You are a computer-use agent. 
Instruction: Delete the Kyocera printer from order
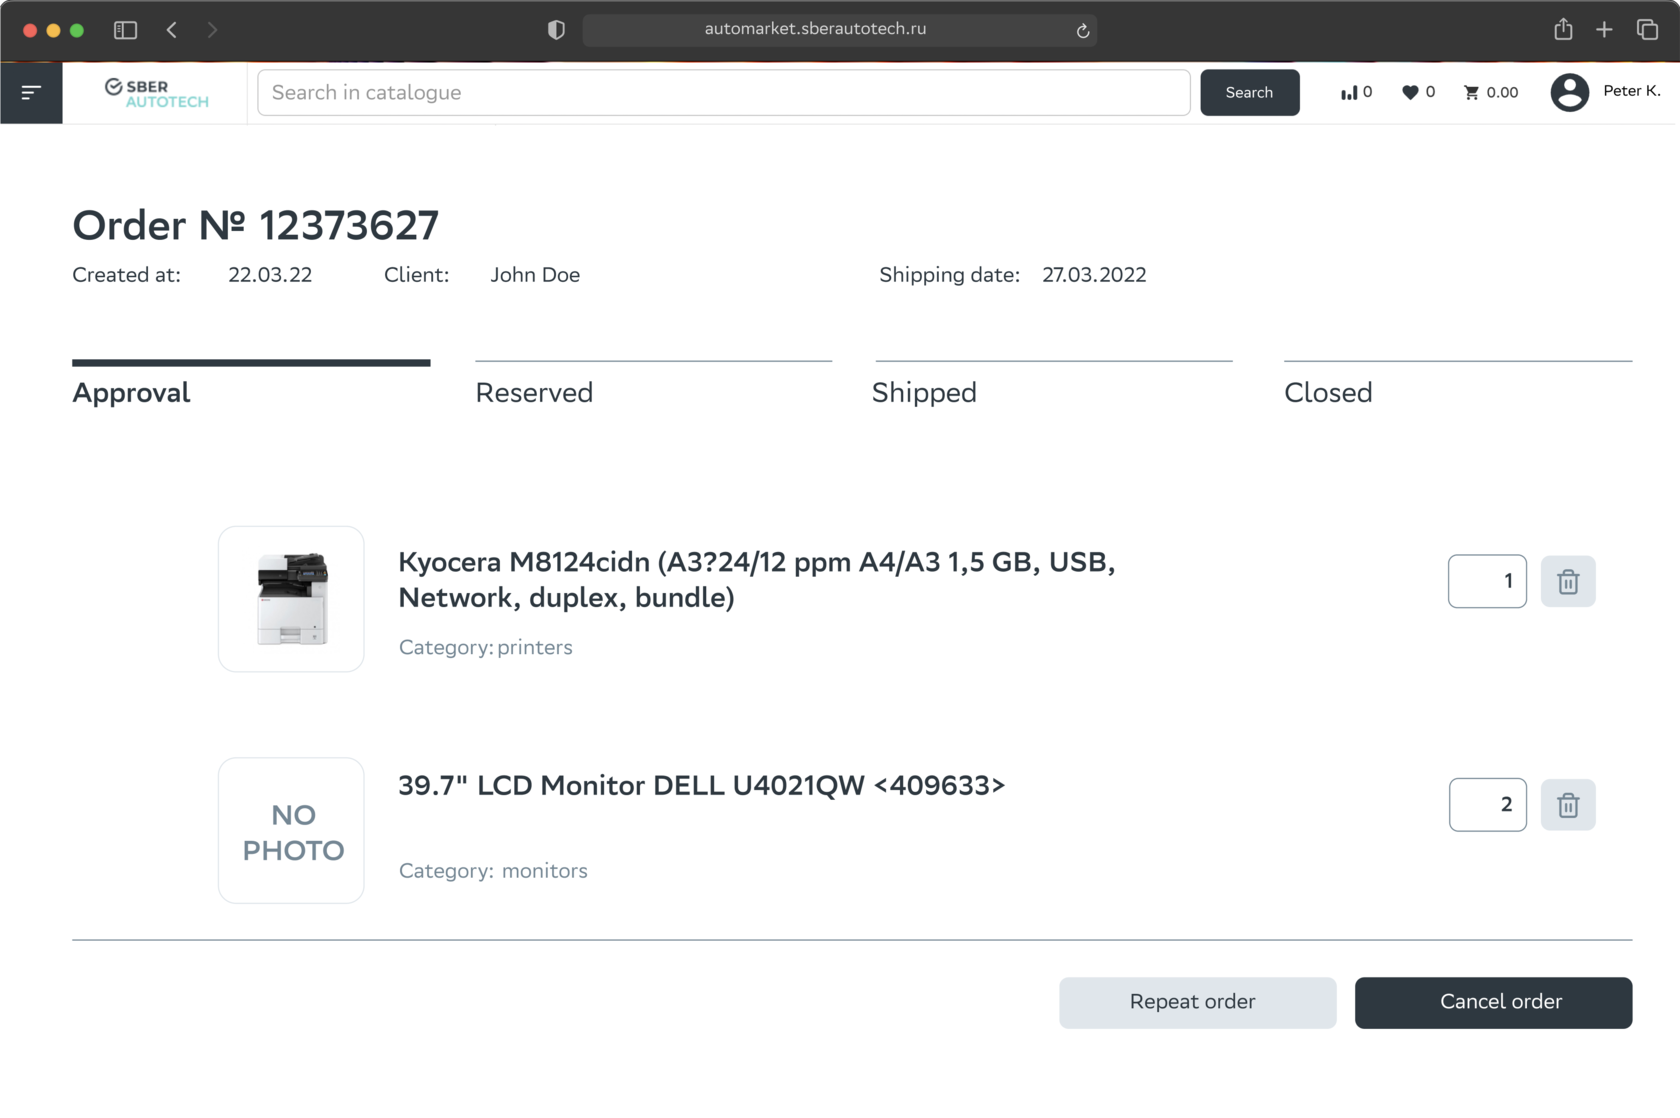1567,581
